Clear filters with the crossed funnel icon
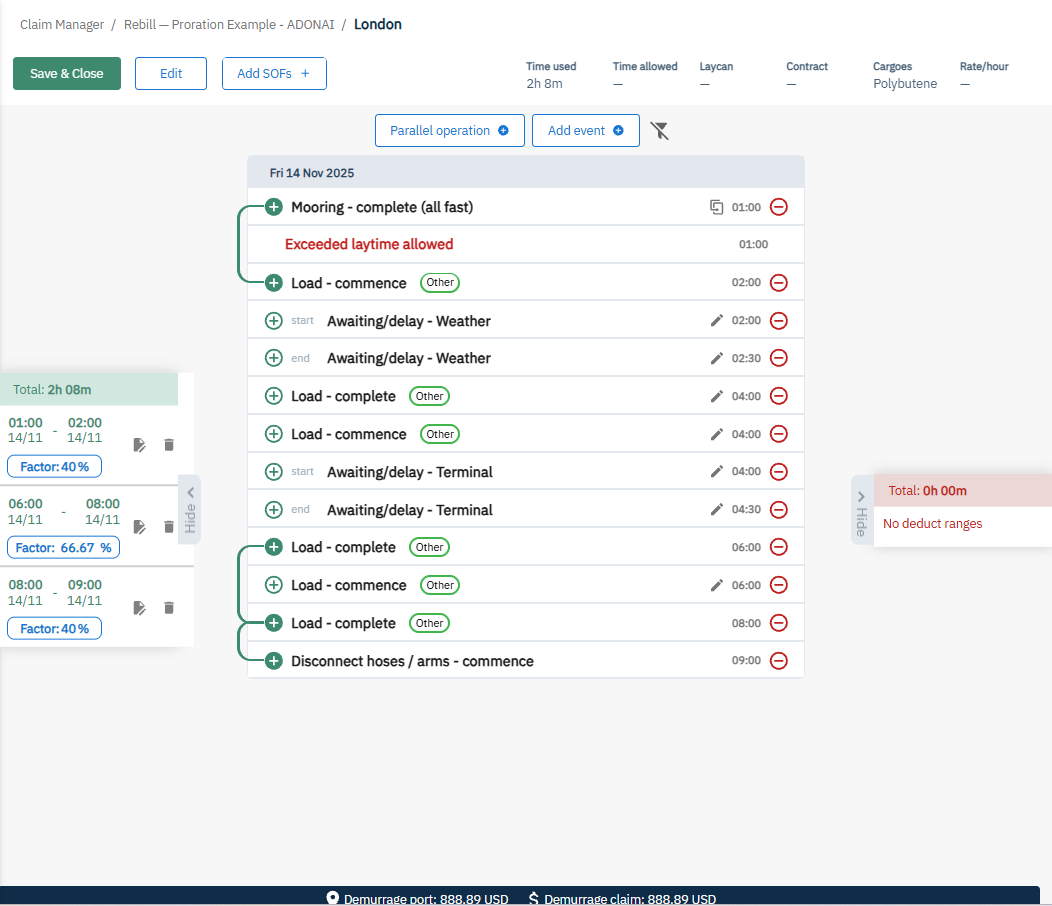This screenshot has height=906, width=1052. 660,130
